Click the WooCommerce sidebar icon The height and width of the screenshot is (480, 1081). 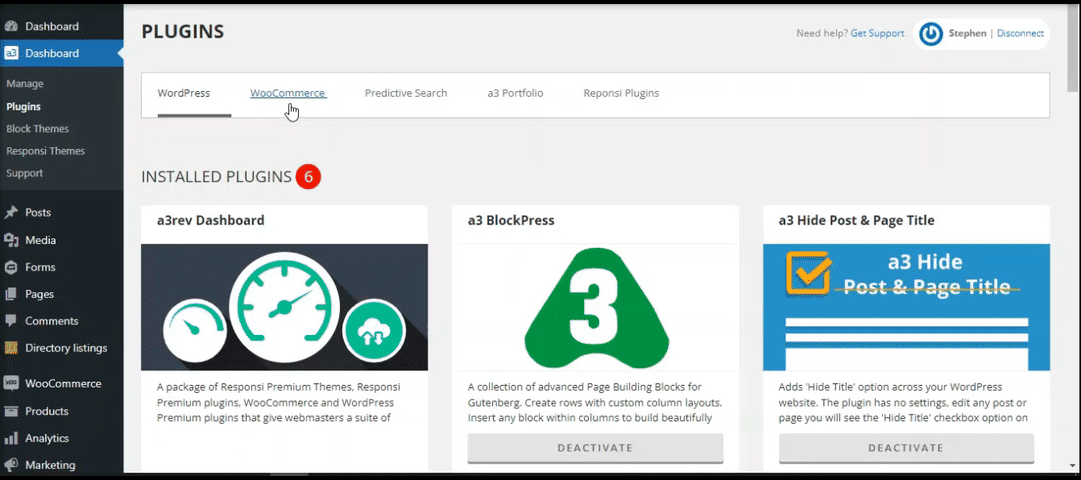tap(10, 383)
